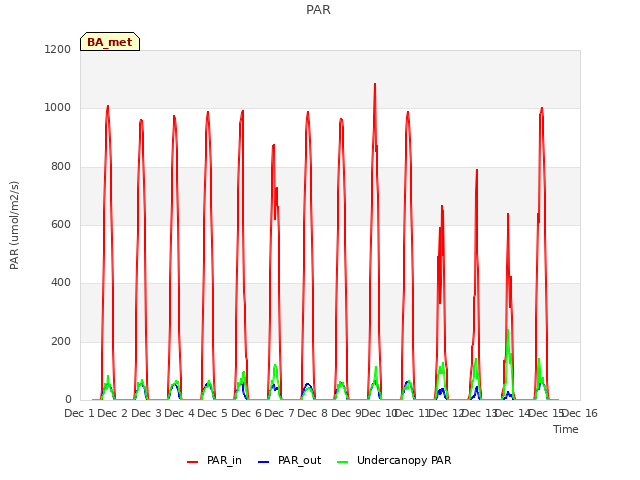This screenshot has height=480, width=640.
Task: Toggle Undercanopy PAR legend entry
Action: pos(394,460)
